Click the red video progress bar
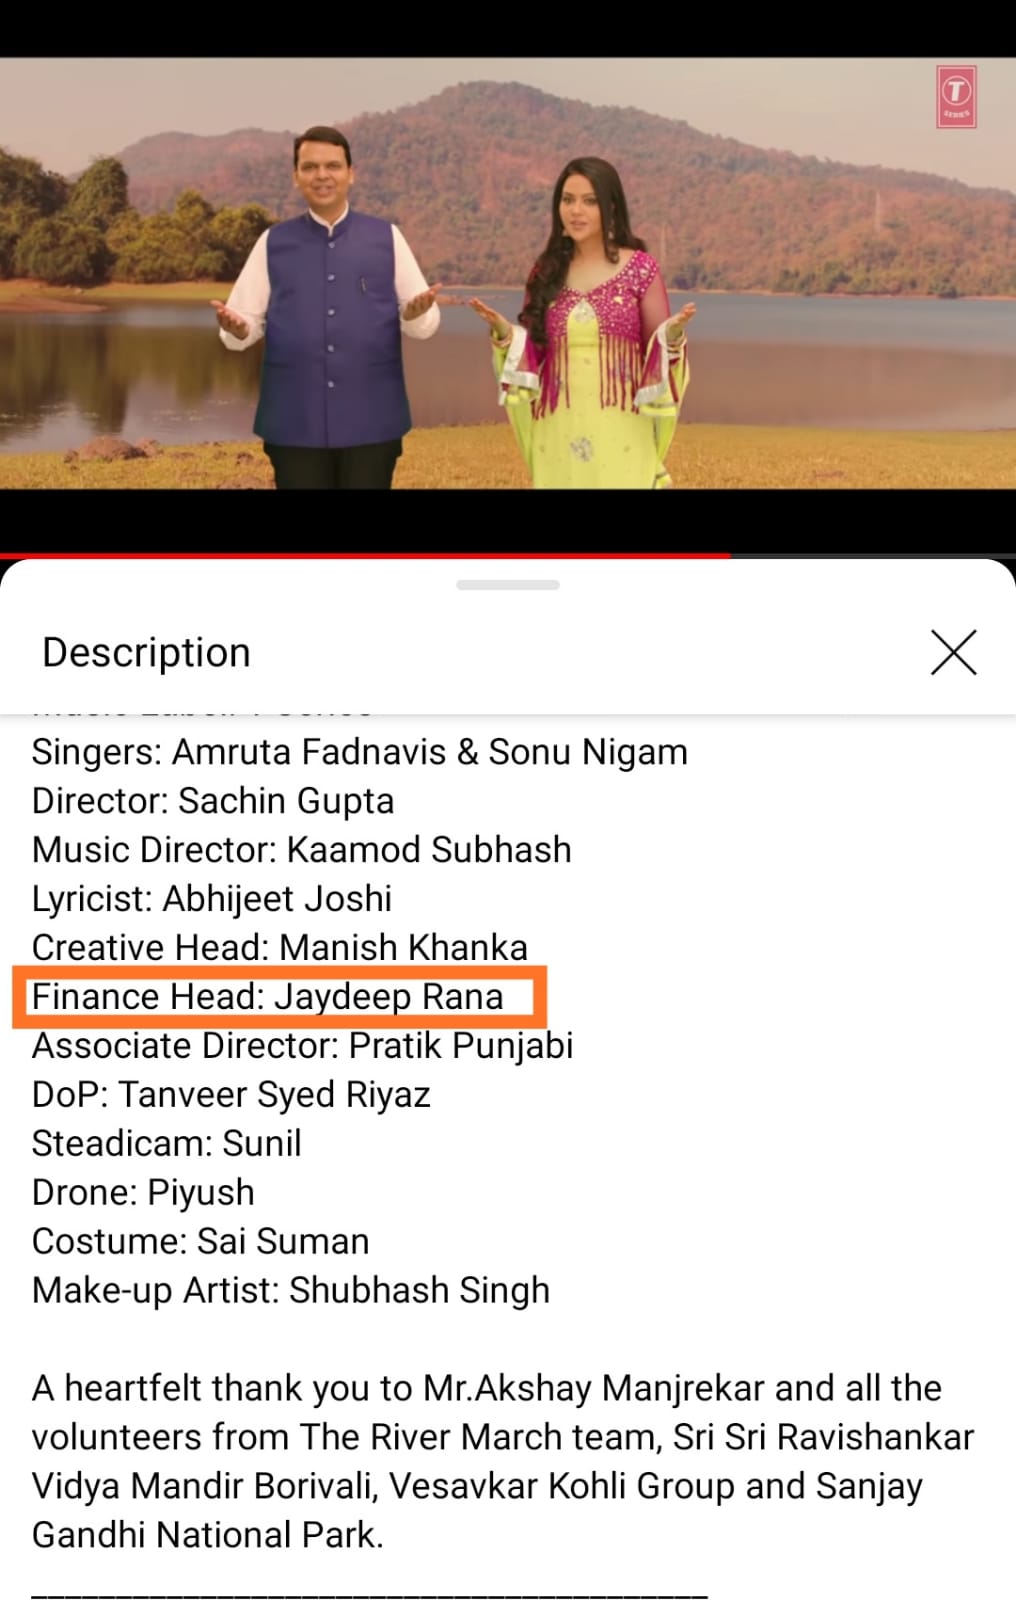The width and height of the screenshot is (1016, 1600). (365, 555)
